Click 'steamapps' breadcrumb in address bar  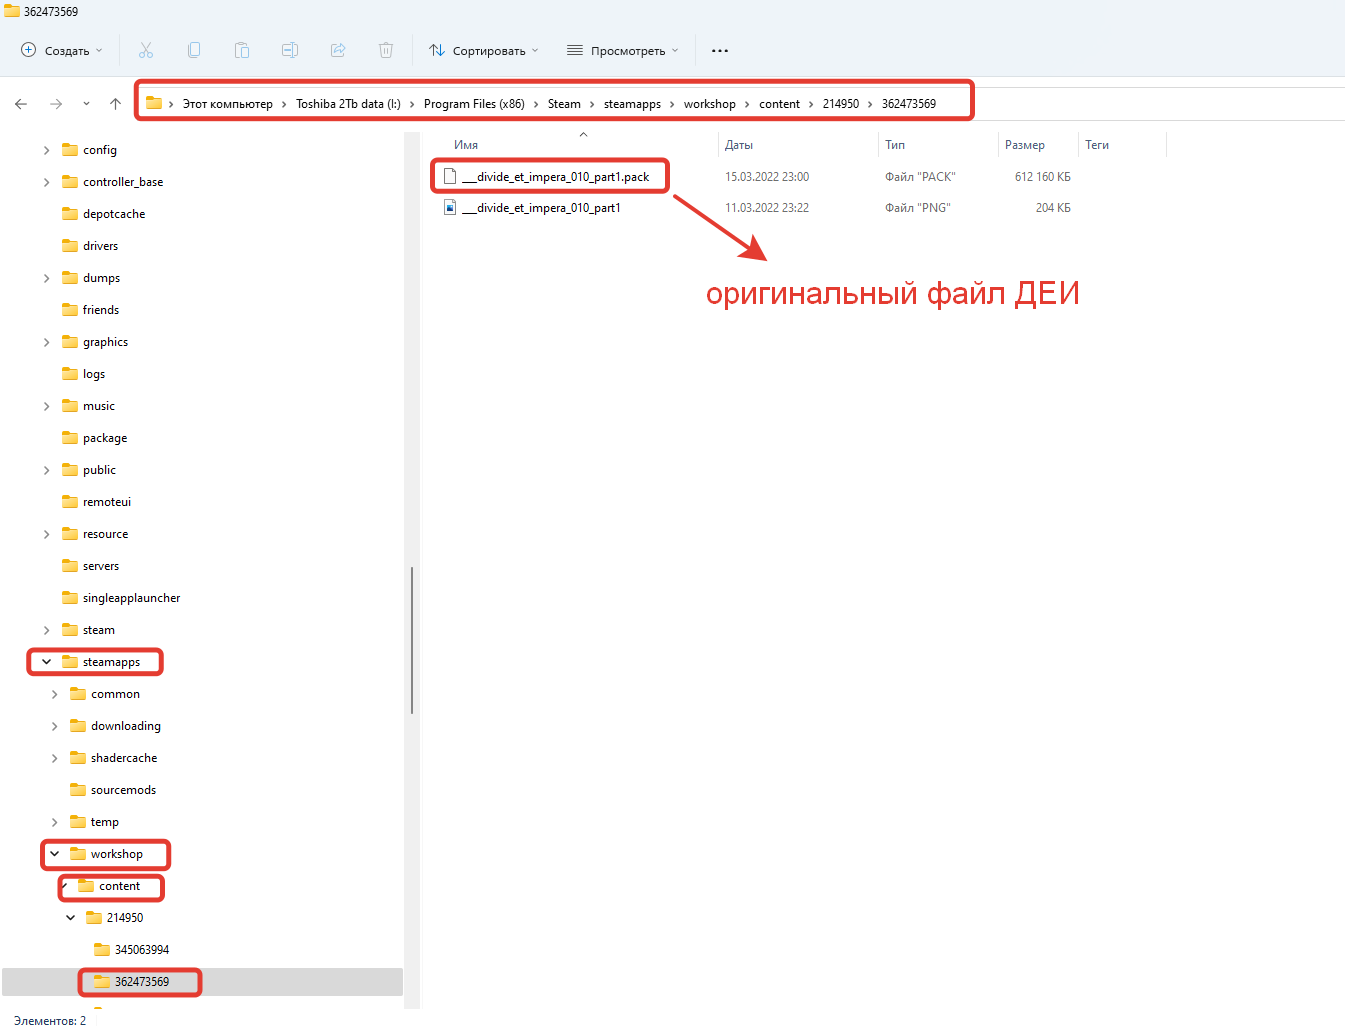[x=632, y=104]
